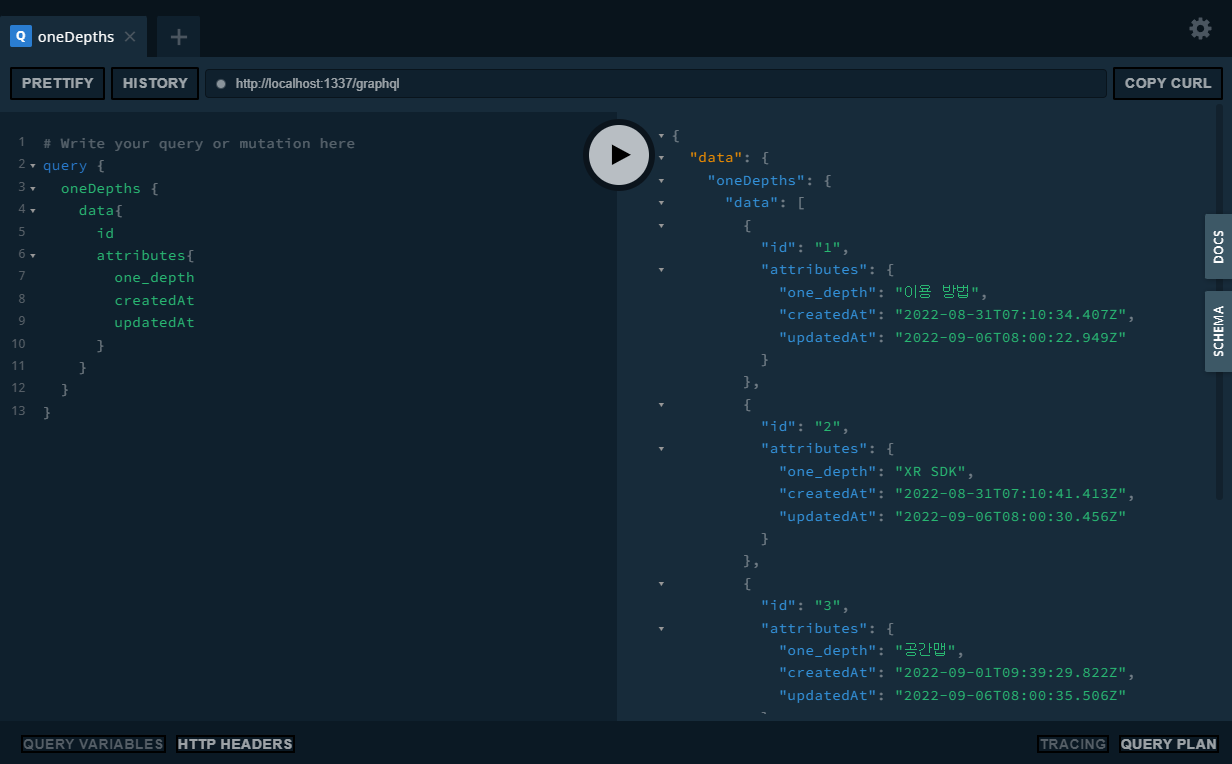Select the oneDepths query tab
The height and width of the screenshot is (764, 1232).
click(75, 37)
